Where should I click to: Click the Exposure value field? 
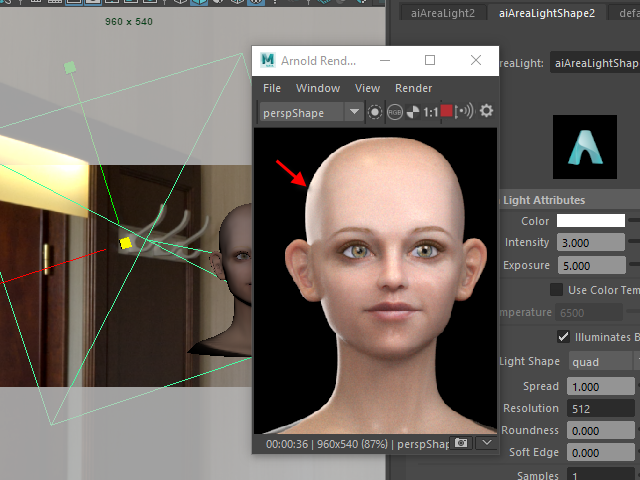pos(591,266)
